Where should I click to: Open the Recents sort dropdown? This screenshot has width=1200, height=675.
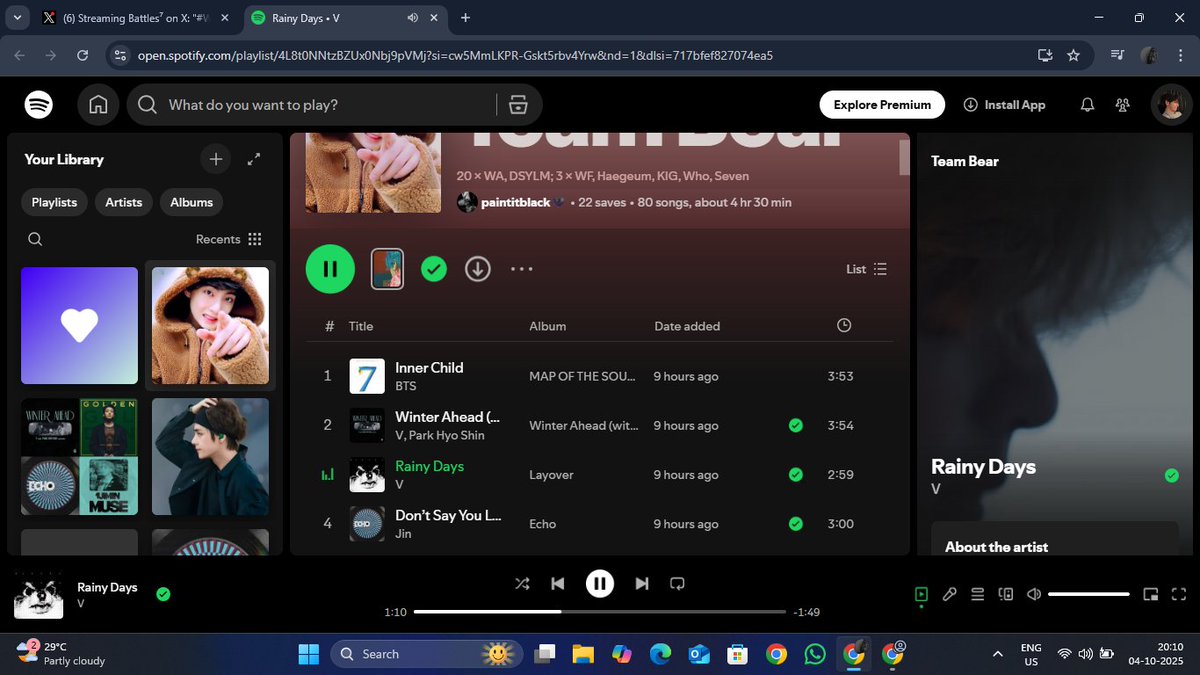pos(228,239)
